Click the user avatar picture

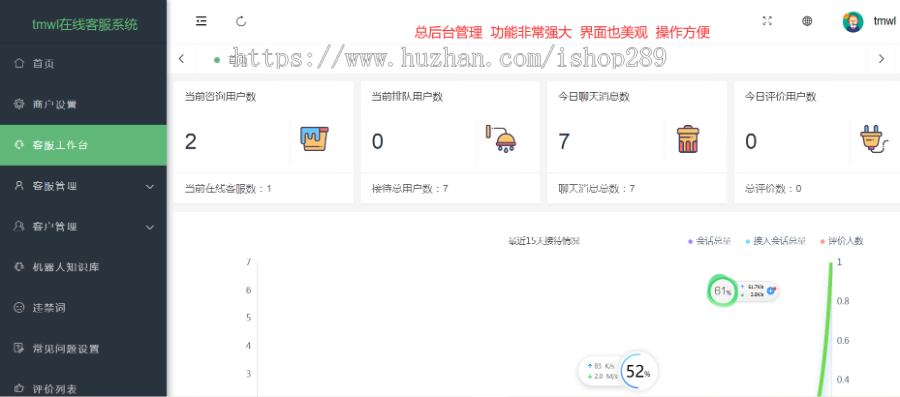tap(853, 21)
